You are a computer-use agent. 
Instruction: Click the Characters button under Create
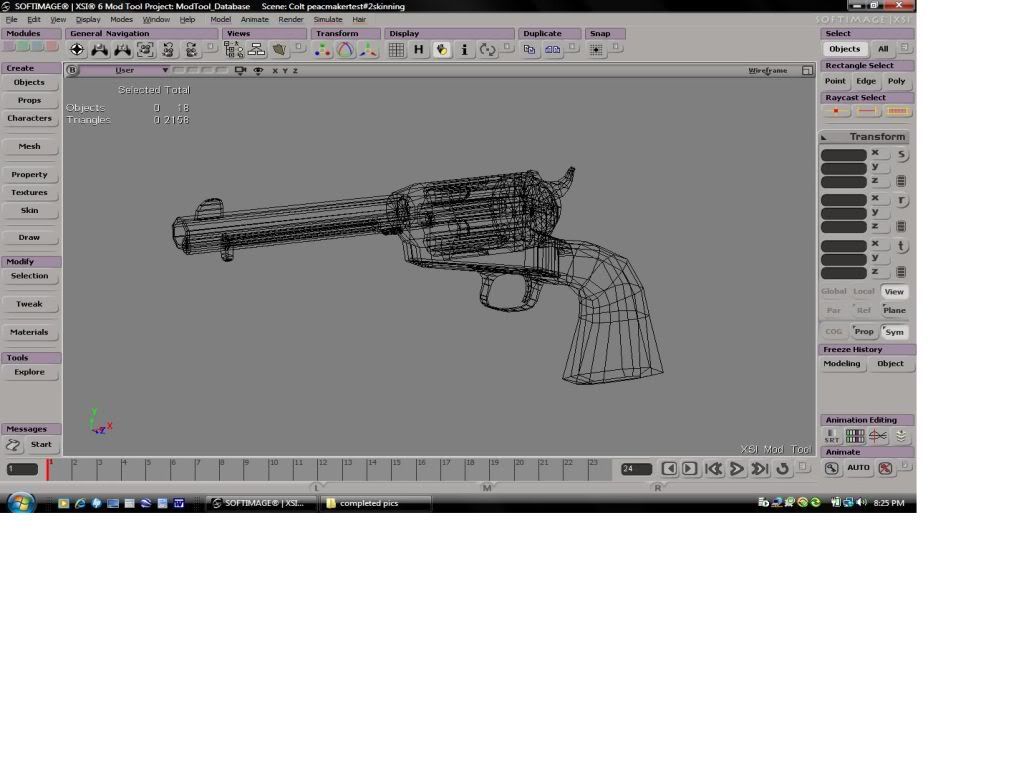pos(29,118)
